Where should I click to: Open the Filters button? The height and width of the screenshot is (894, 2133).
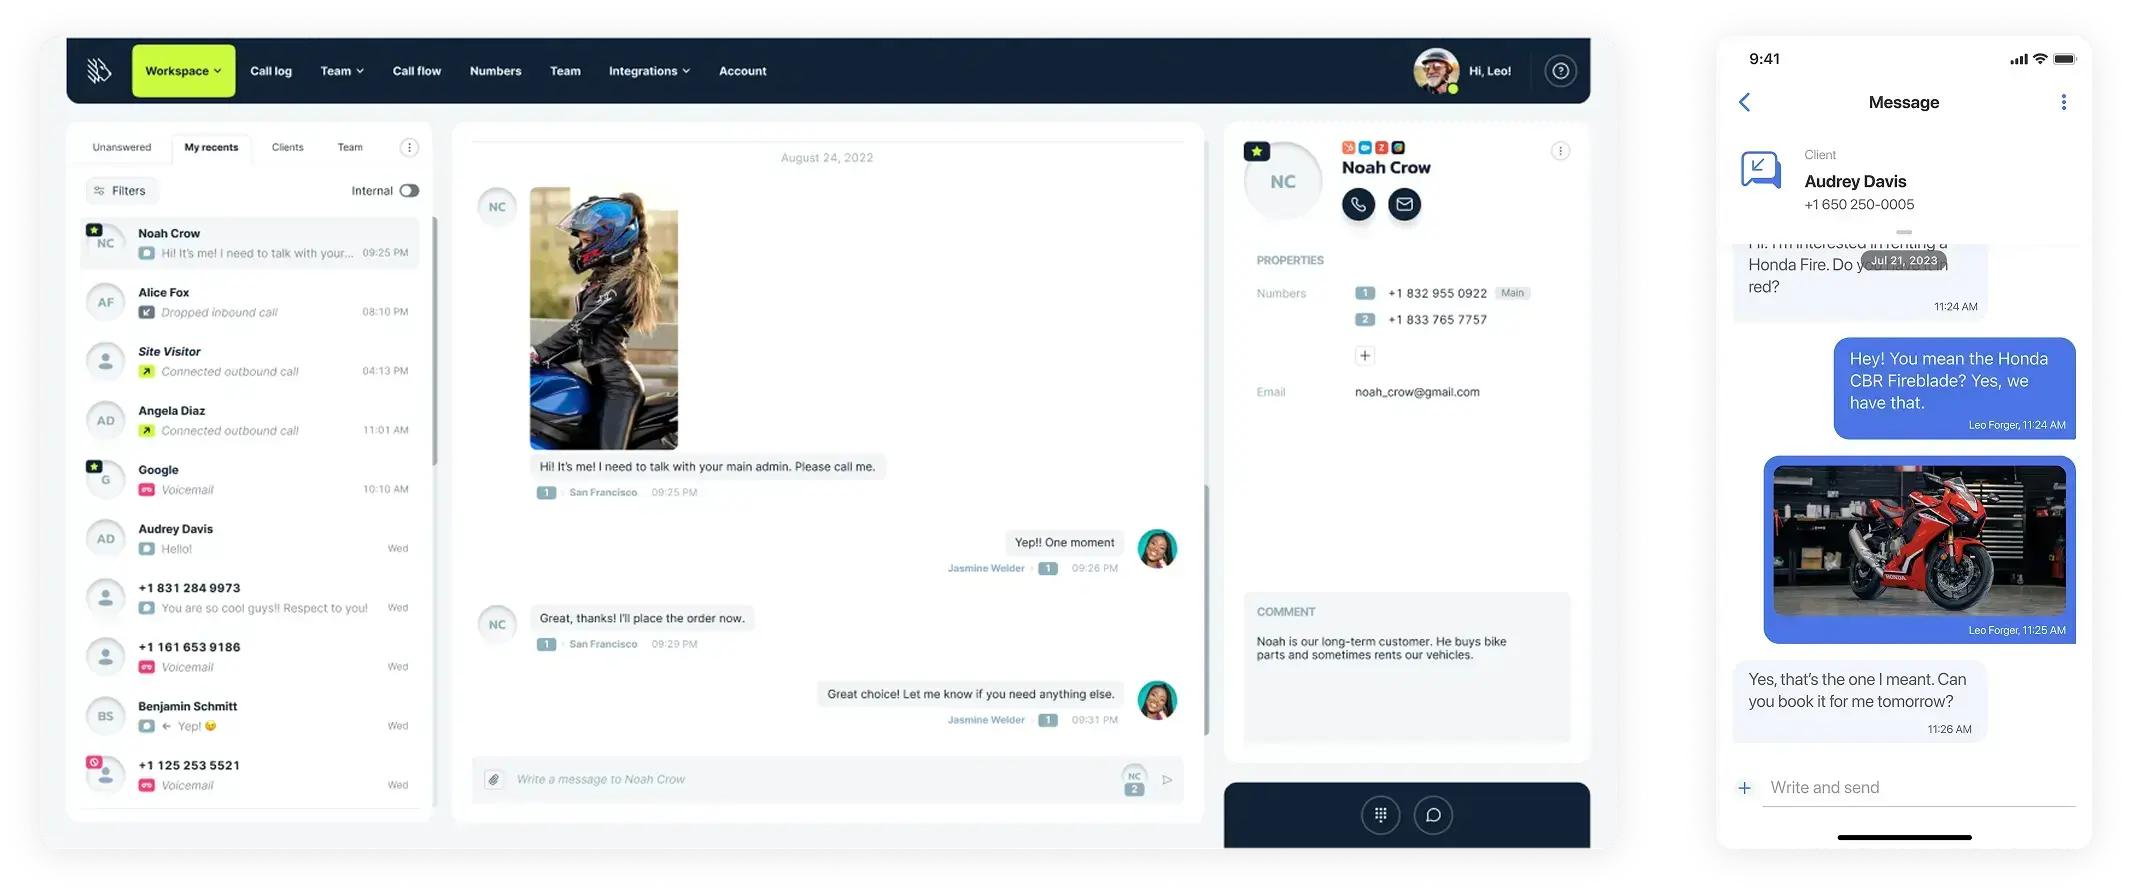[x=121, y=191]
